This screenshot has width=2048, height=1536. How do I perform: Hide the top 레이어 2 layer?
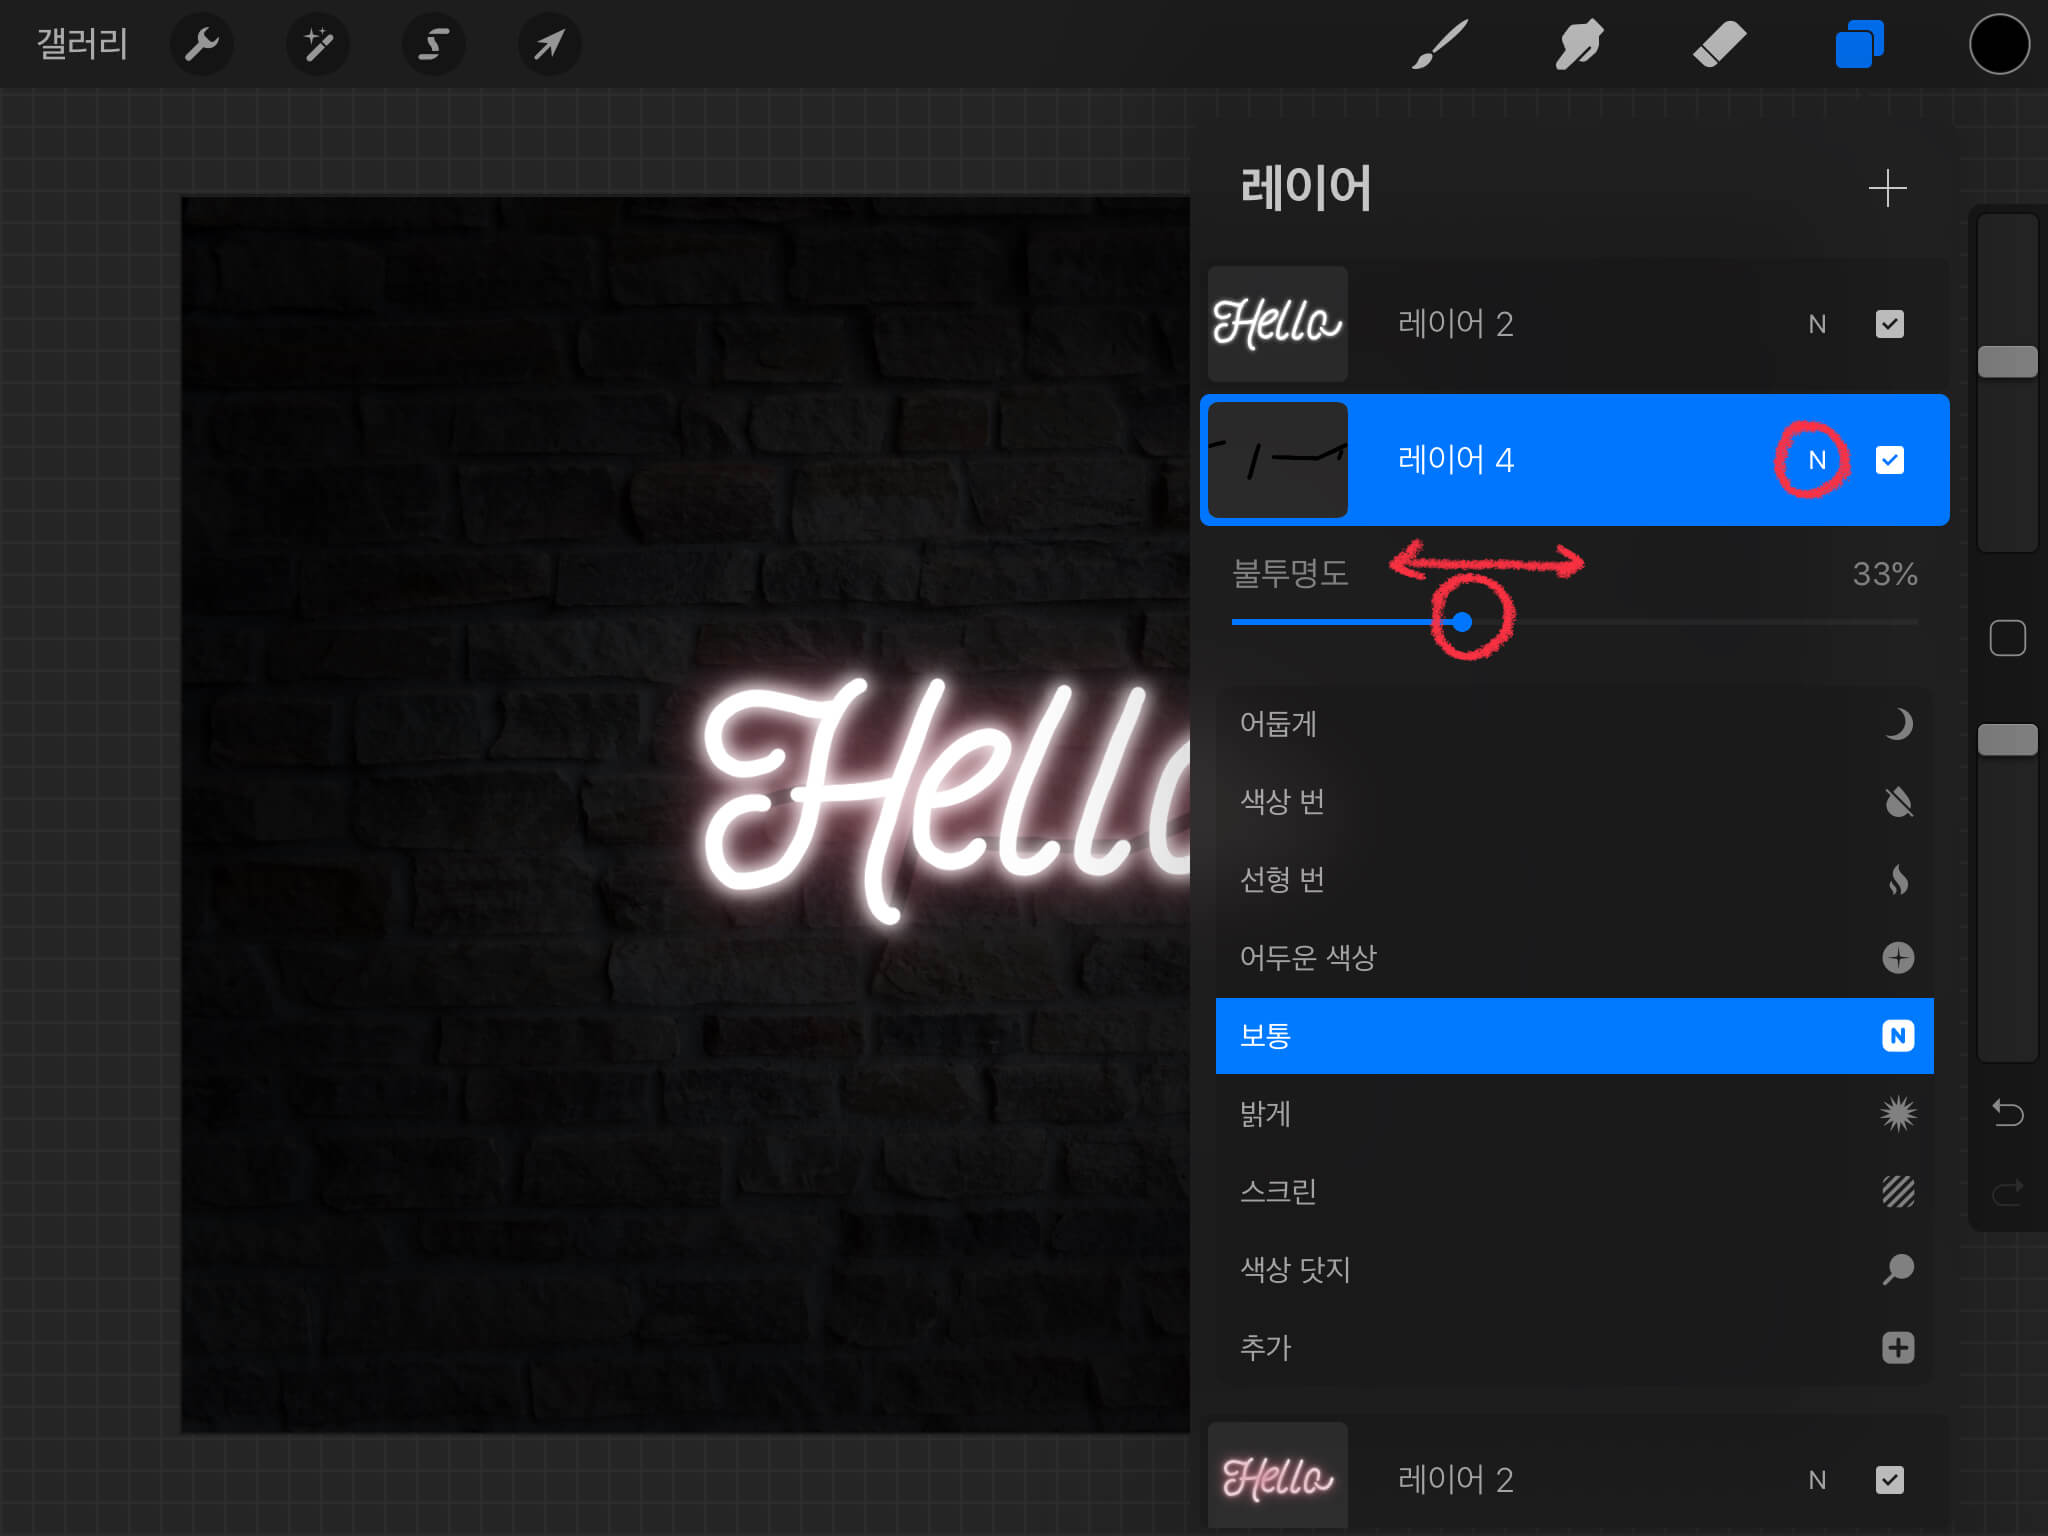(1889, 324)
